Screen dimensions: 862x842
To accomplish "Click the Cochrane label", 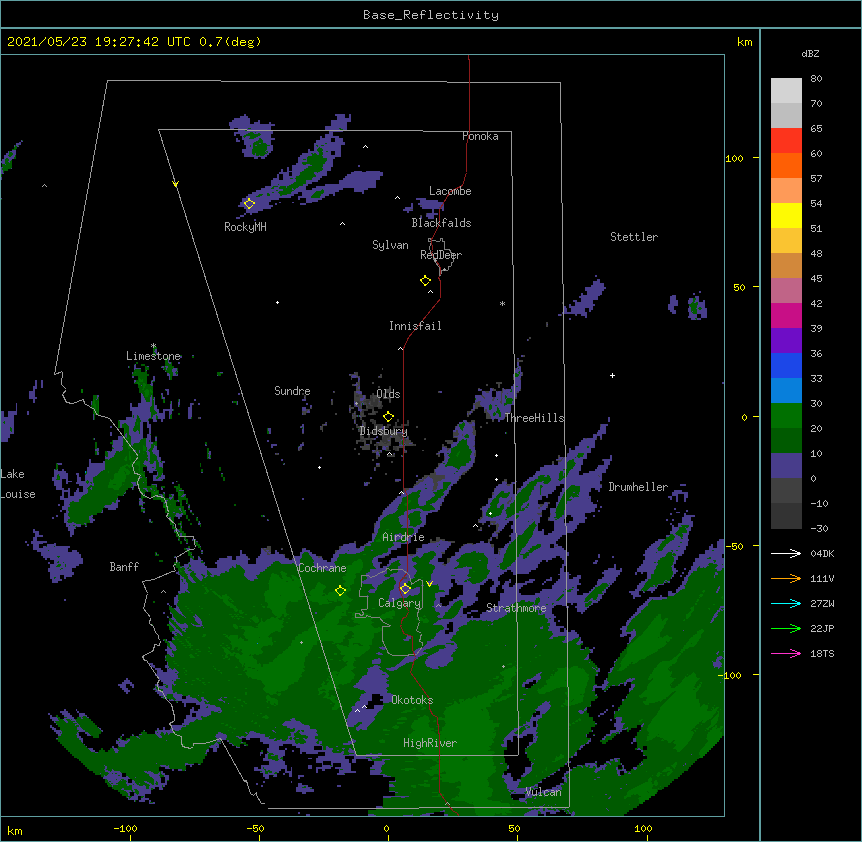I will click(x=322, y=568).
